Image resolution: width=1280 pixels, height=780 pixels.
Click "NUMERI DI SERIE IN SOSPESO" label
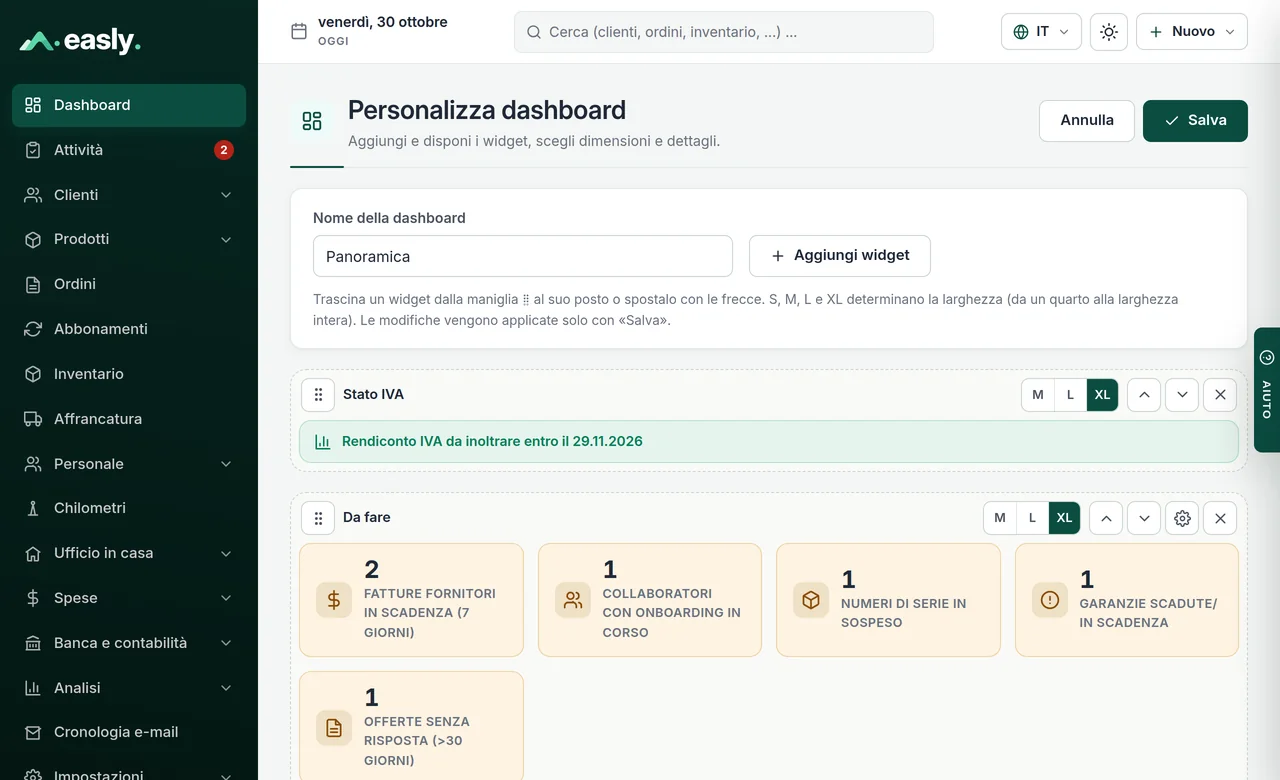[904, 613]
